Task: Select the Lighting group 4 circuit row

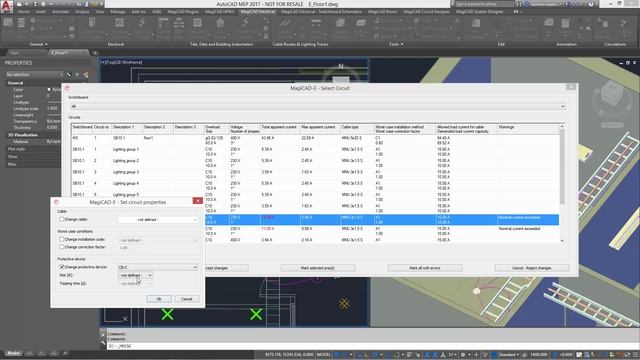Action: 315,186
